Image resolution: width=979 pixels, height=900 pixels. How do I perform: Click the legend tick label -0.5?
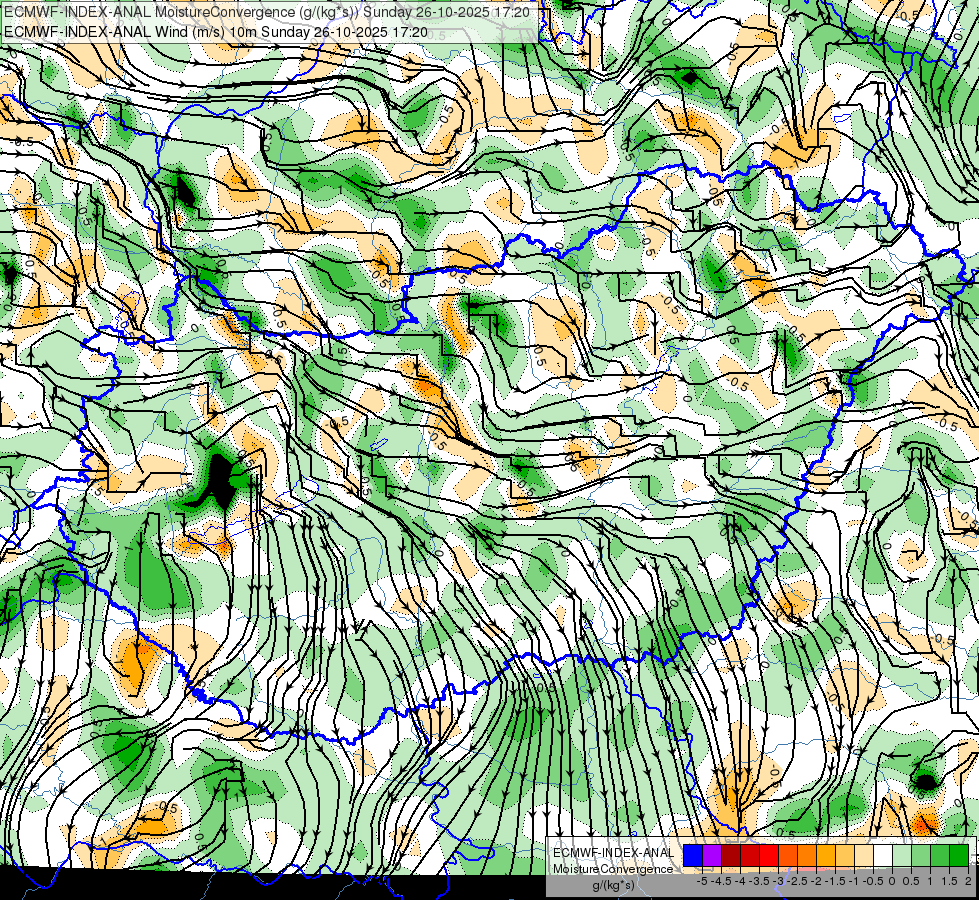(x=875, y=881)
